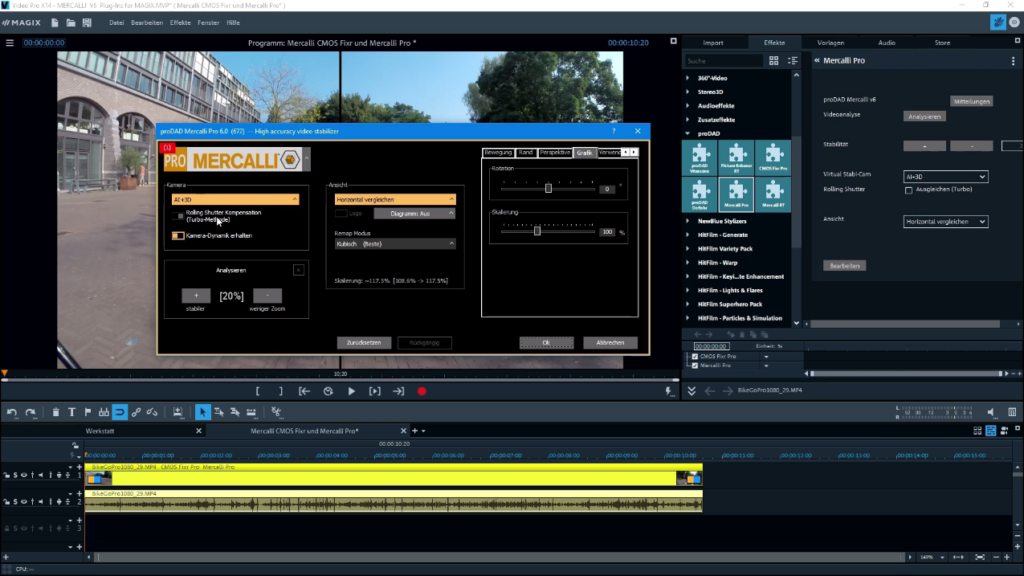Jump to range start in transport bar
The width and height of the screenshot is (1024, 576).
[x=304, y=391]
